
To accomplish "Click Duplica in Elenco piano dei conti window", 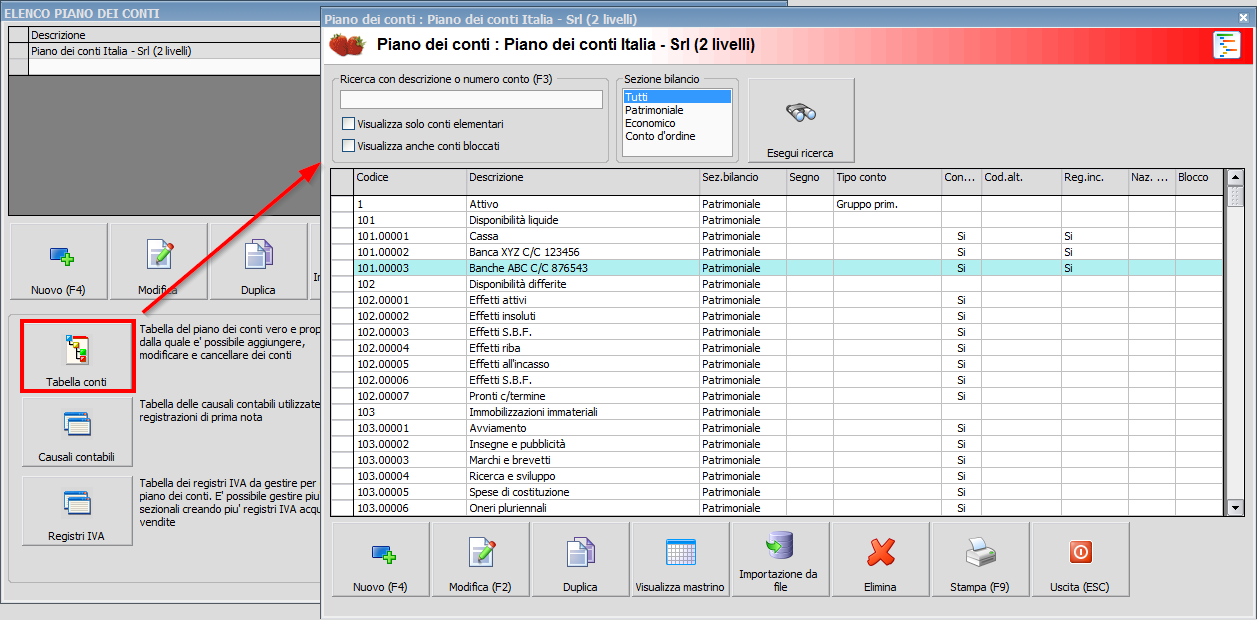I will click(x=259, y=261).
